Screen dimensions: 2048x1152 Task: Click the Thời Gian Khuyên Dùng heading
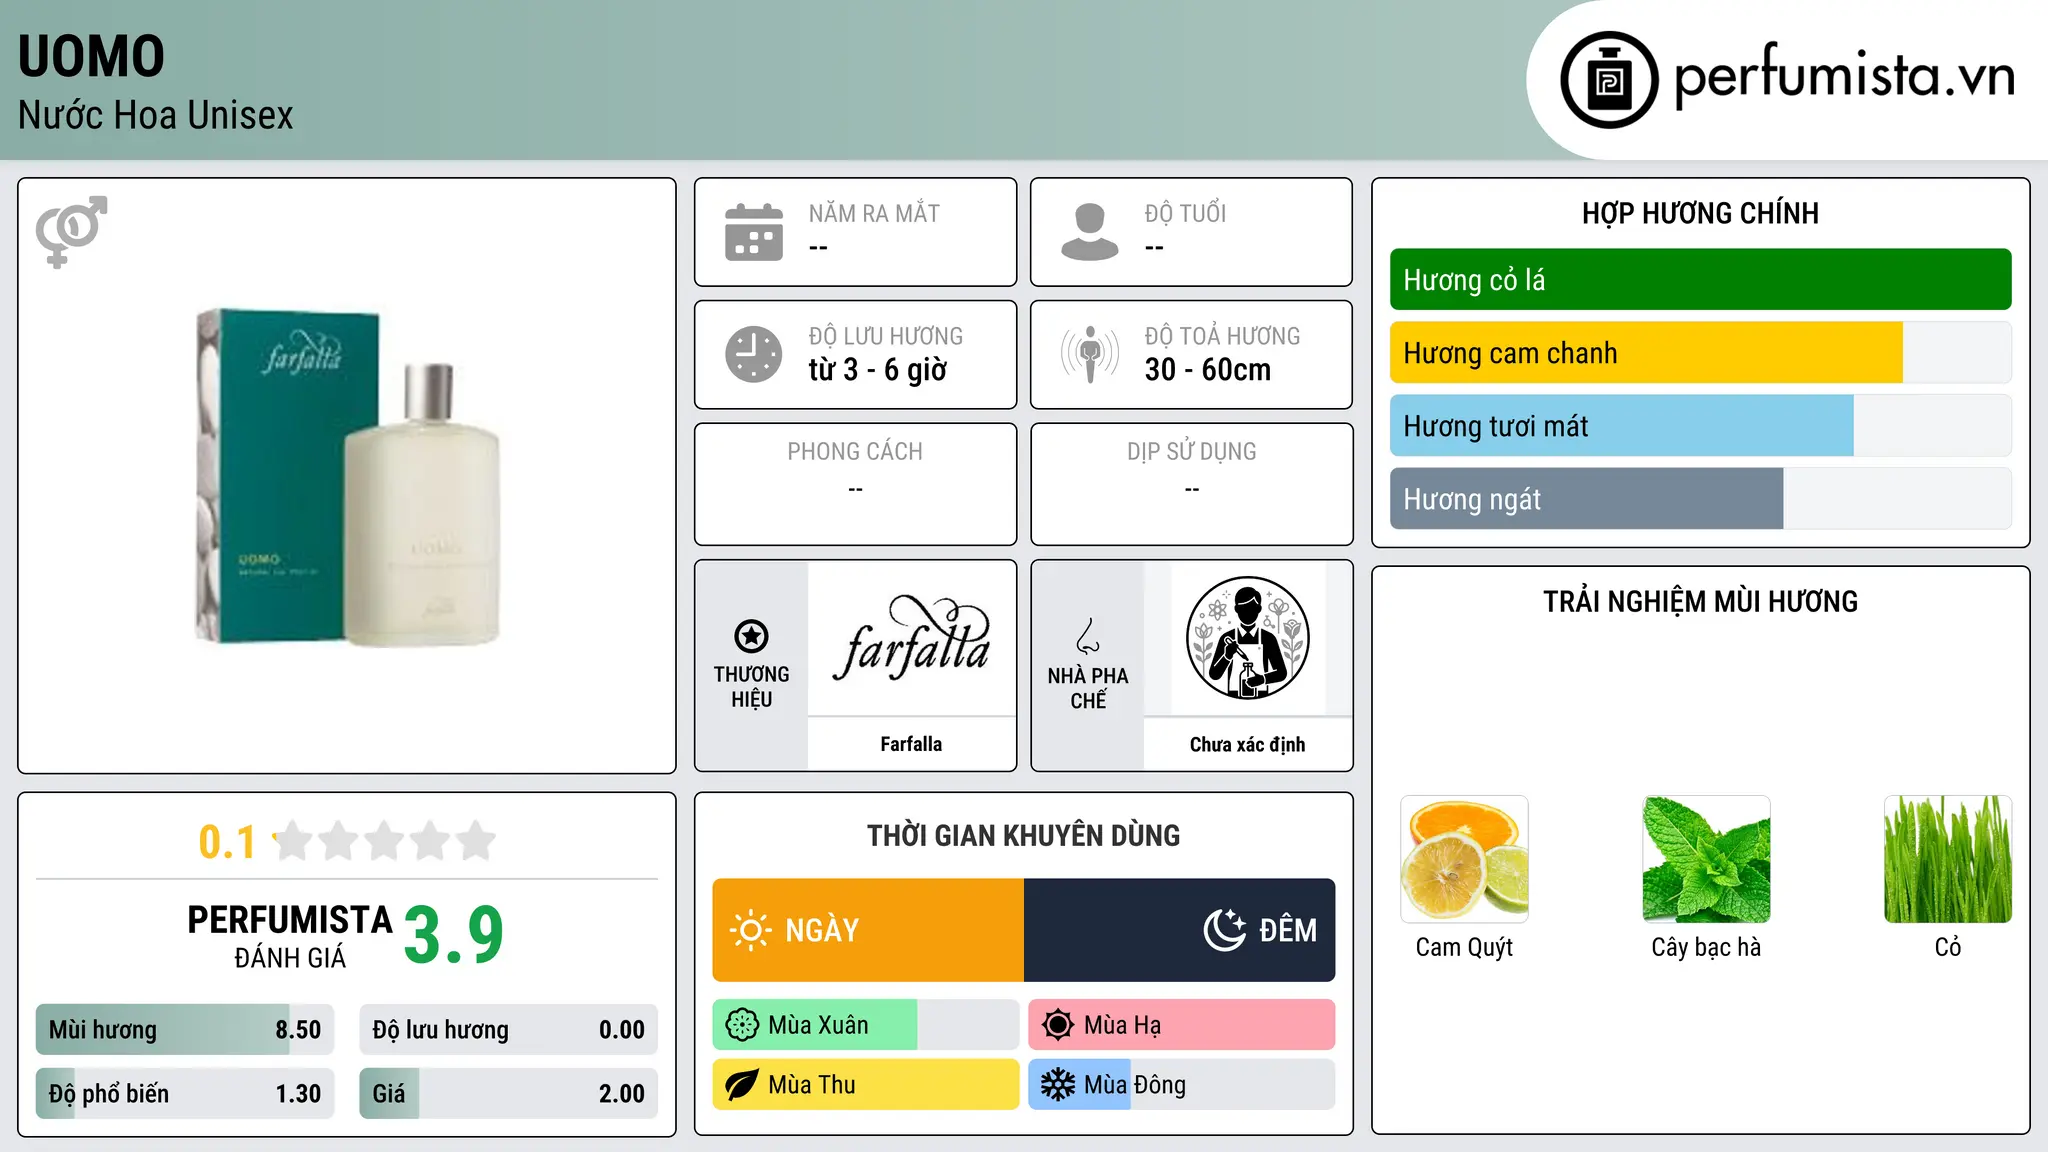point(1024,835)
